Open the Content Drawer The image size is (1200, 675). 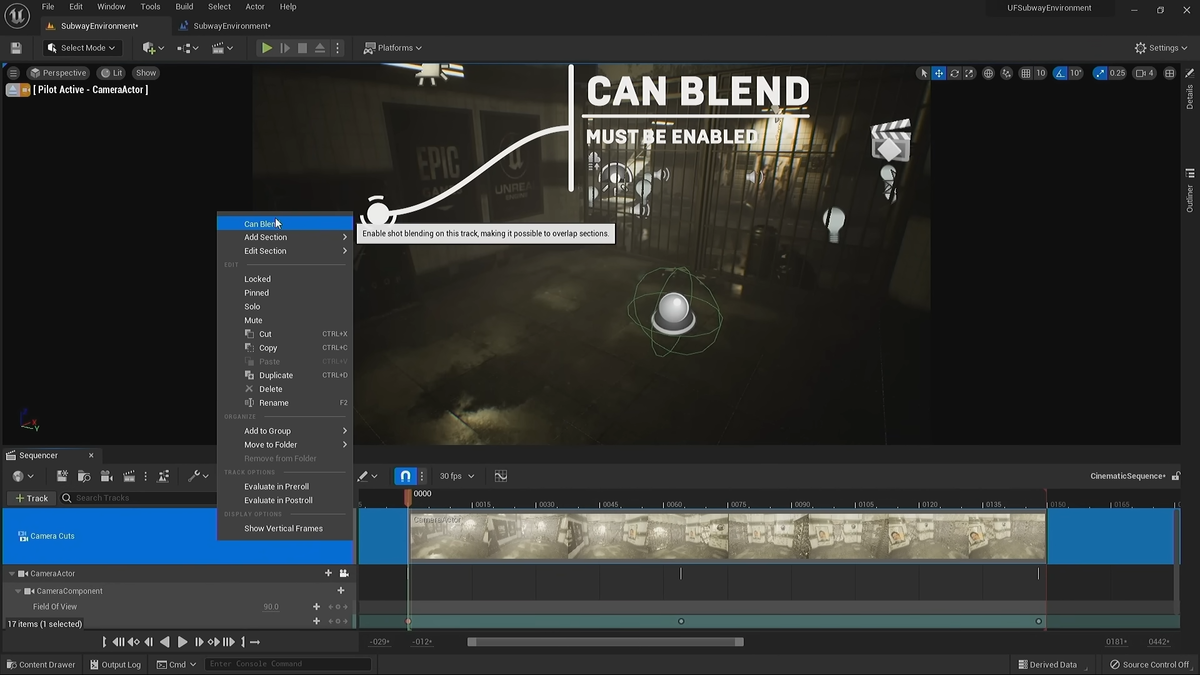coord(40,664)
